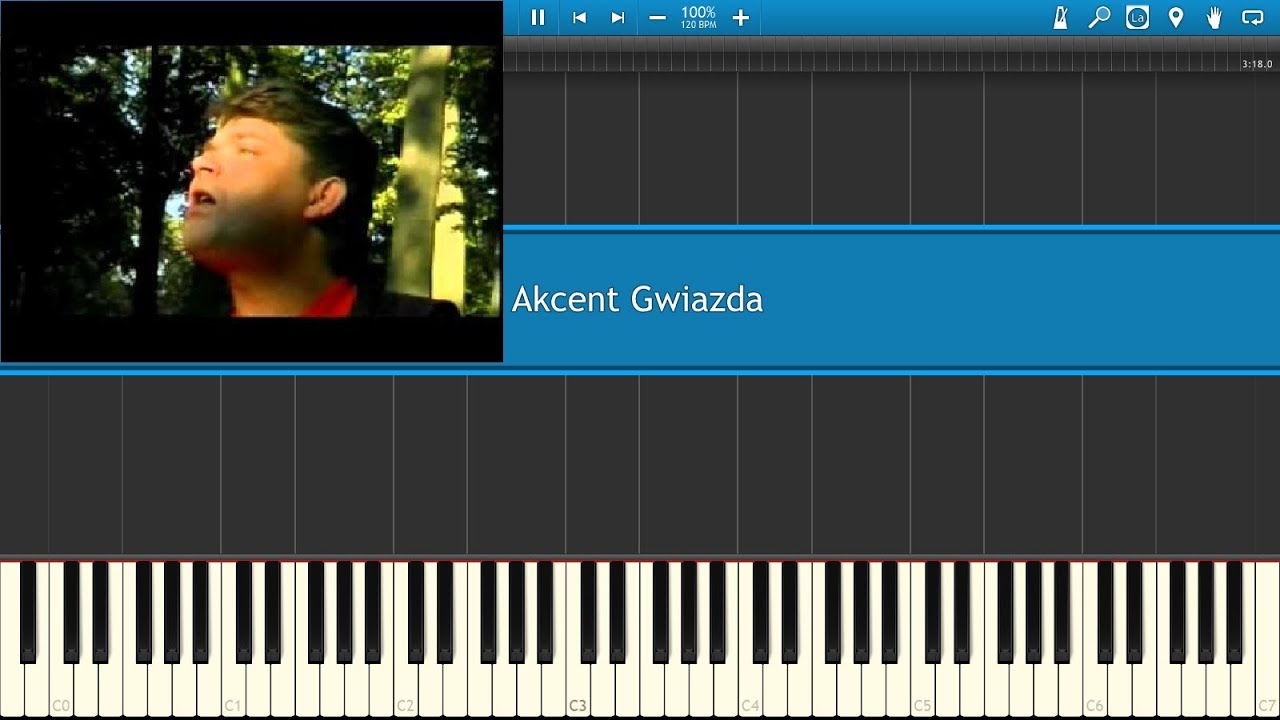The width and height of the screenshot is (1280, 720).
Task: Click the 100% 120 BPM speed readout
Action: [x=698, y=17]
